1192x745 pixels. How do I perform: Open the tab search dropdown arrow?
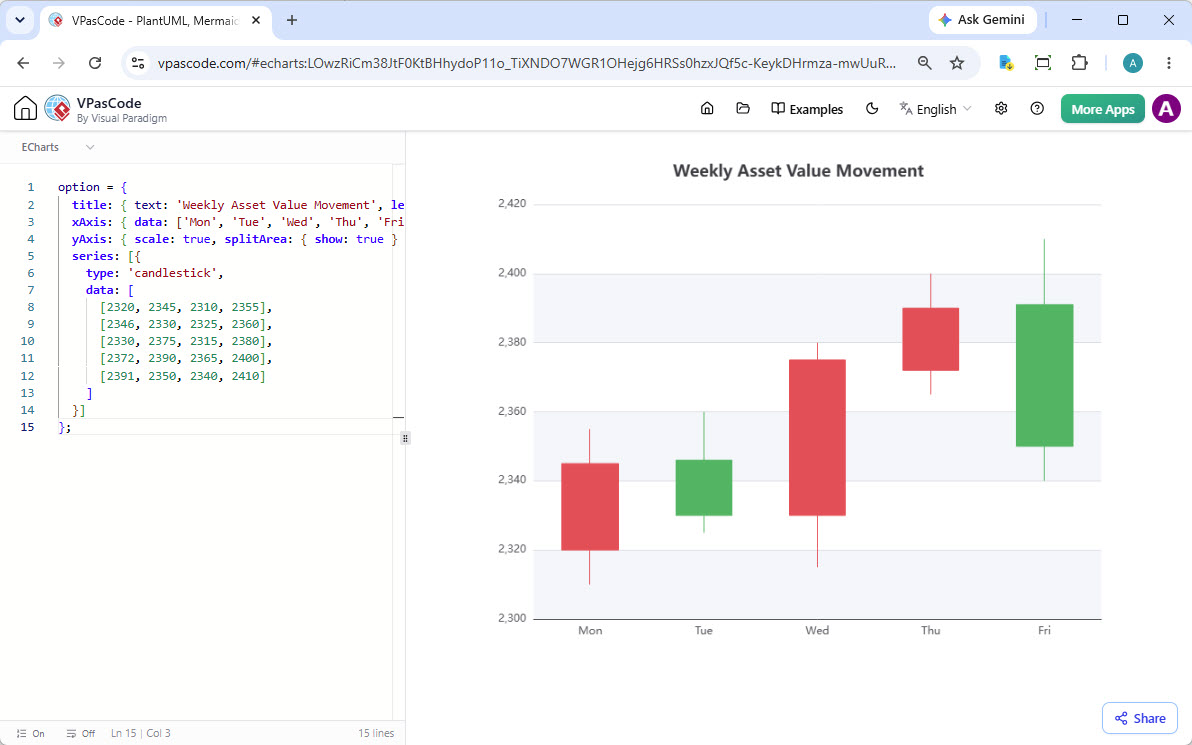[x=20, y=21]
